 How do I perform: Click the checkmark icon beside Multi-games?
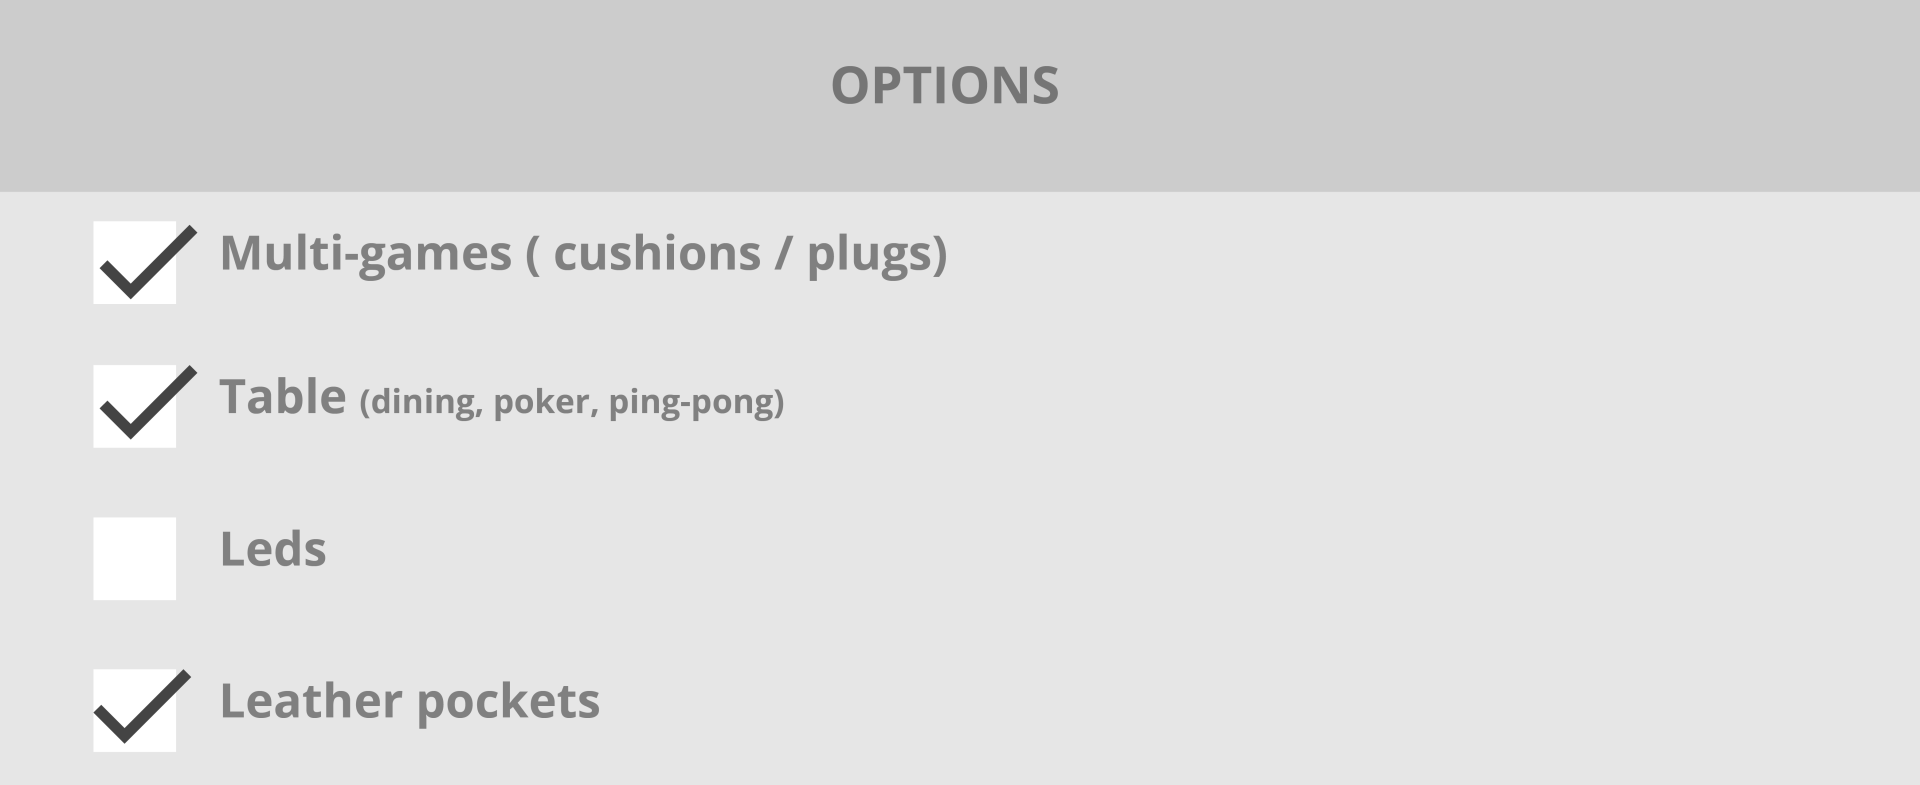coord(148,262)
